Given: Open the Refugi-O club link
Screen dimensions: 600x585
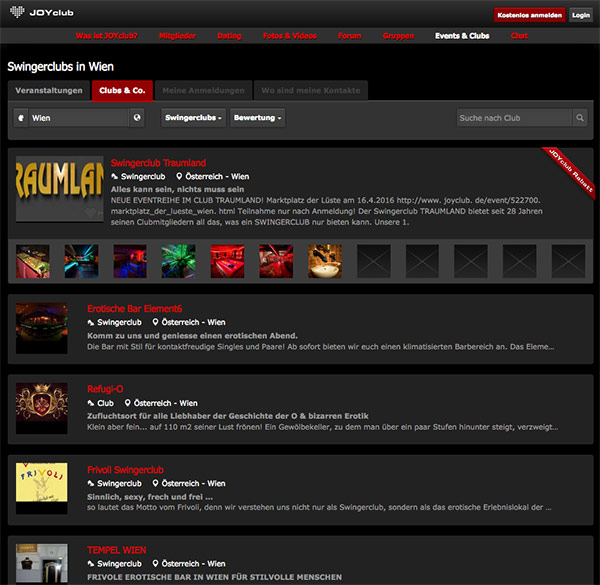Looking at the screenshot, I should pos(105,389).
